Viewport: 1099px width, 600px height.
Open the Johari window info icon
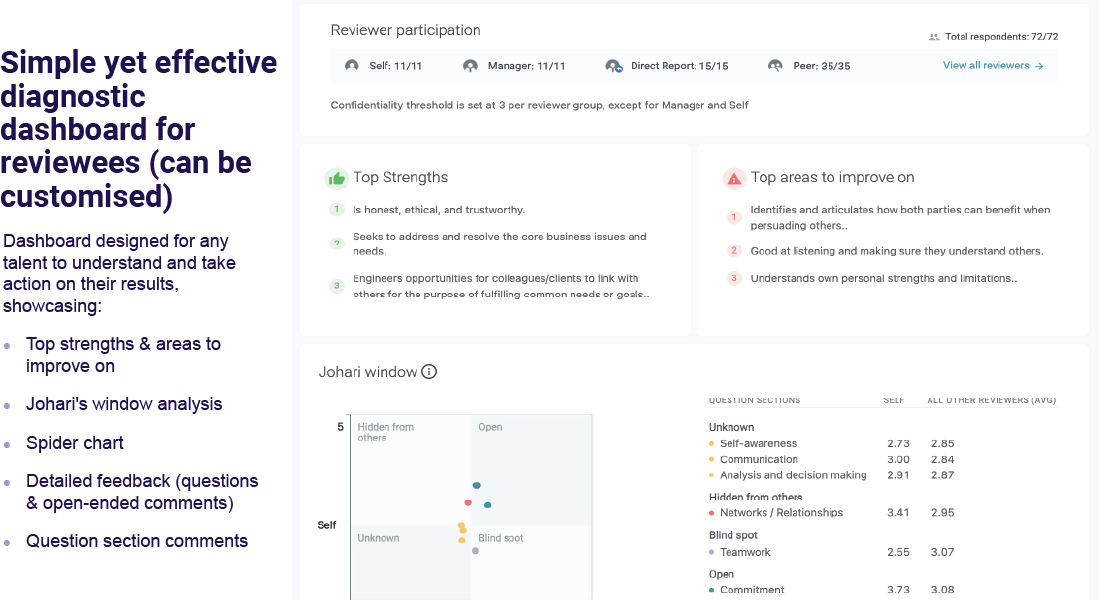click(x=429, y=372)
